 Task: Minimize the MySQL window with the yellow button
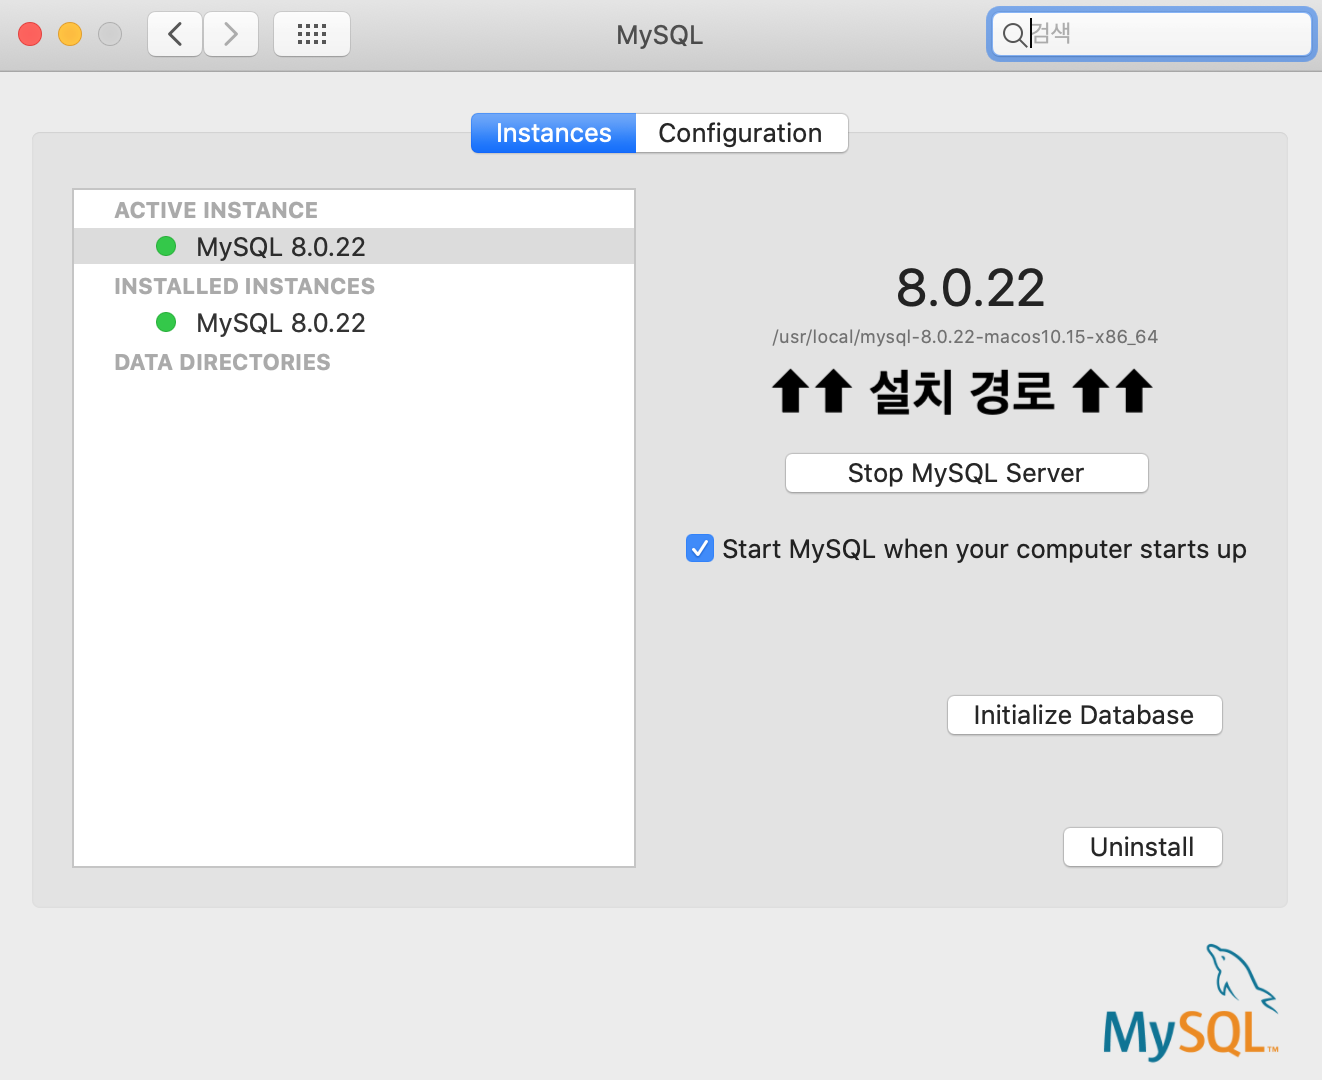70,34
